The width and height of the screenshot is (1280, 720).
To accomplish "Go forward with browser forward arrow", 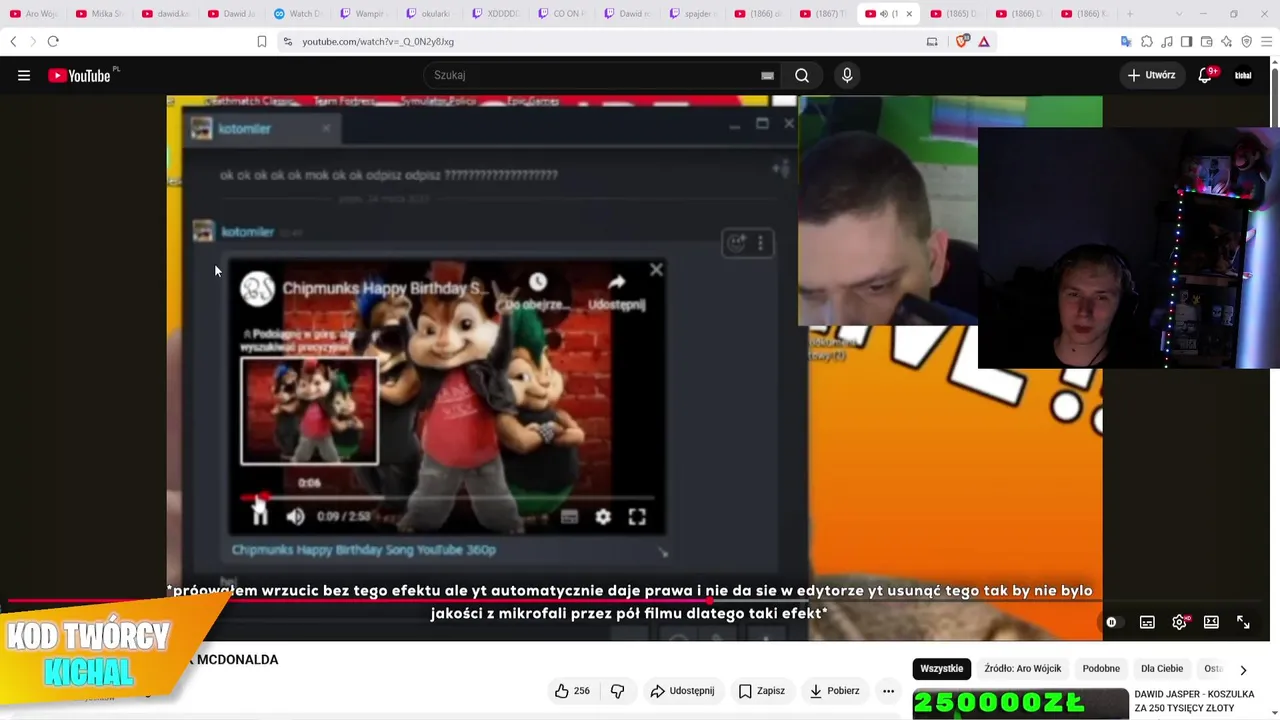I will [32, 41].
